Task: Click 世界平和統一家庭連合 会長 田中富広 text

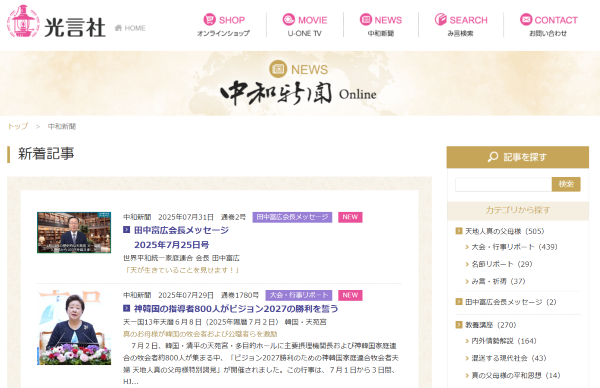Action: (x=181, y=258)
